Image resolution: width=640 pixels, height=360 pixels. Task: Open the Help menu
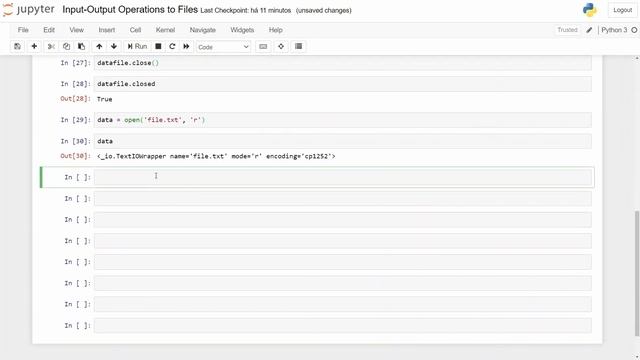276,30
